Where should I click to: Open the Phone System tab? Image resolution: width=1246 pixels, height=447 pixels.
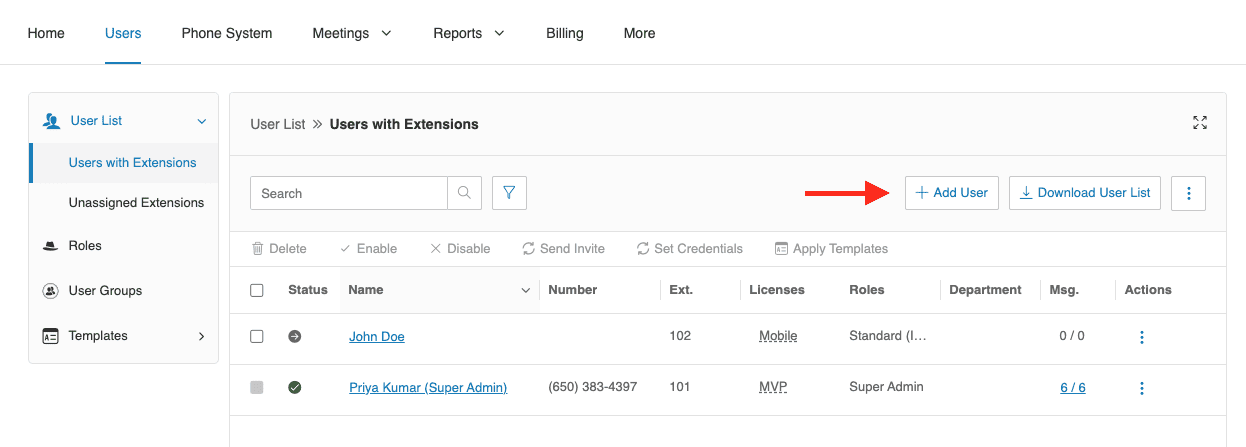tap(226, 33)
